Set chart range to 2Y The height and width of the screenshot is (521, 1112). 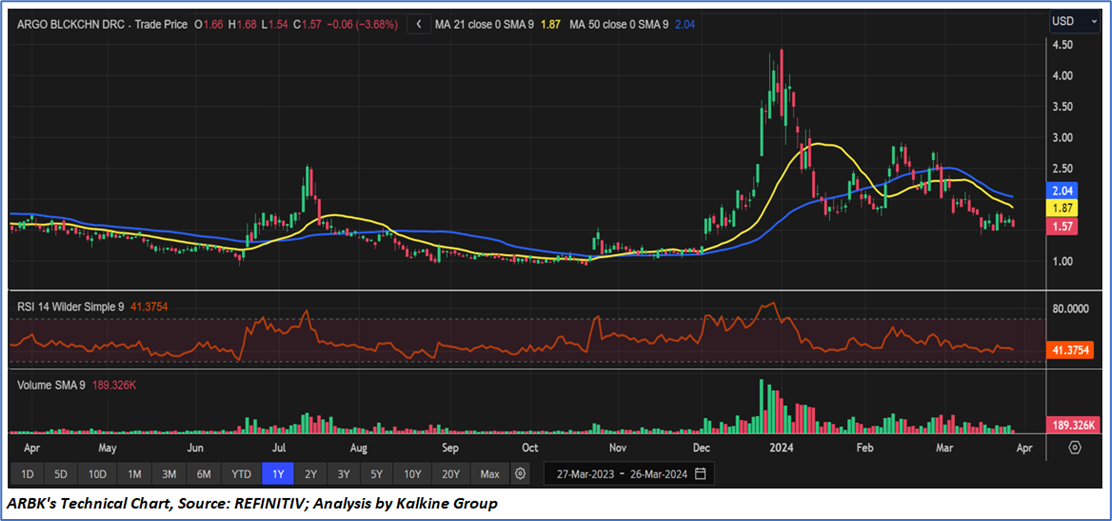pos(311,474)
